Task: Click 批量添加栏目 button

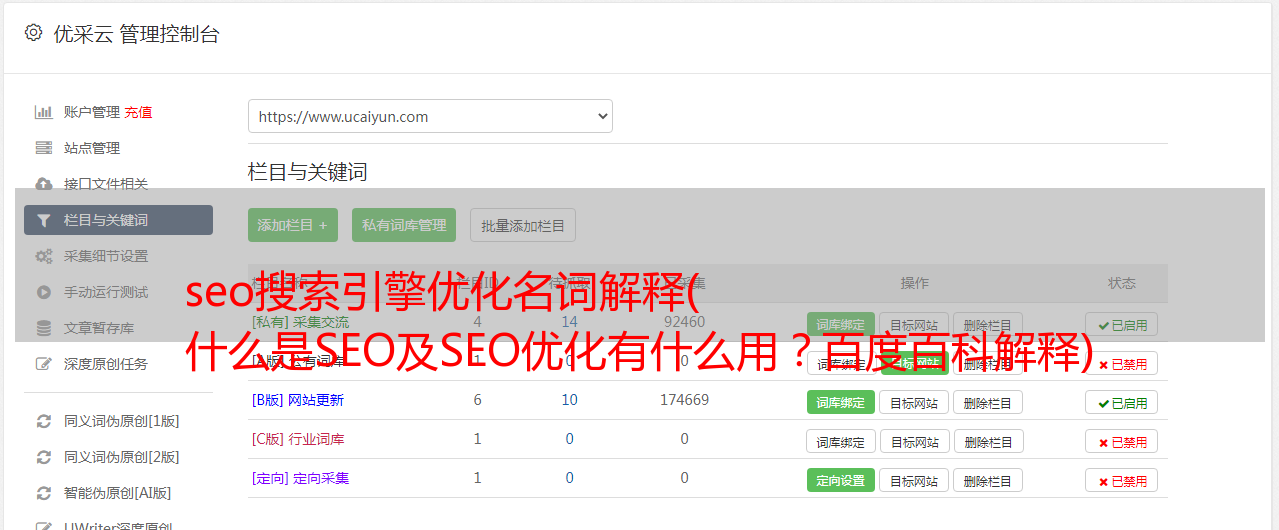Action: pos(523,225)
